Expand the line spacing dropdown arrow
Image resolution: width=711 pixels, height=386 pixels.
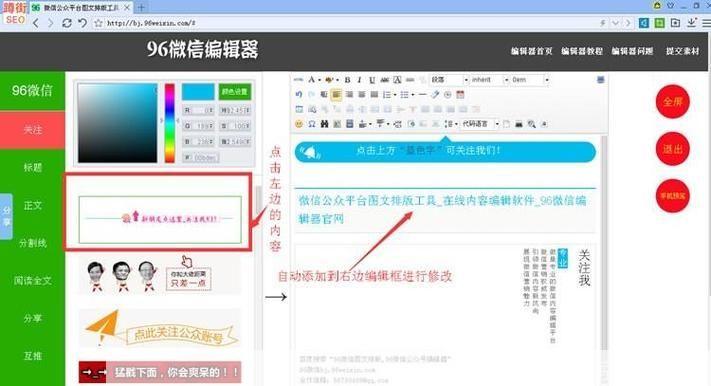point(456,124)
